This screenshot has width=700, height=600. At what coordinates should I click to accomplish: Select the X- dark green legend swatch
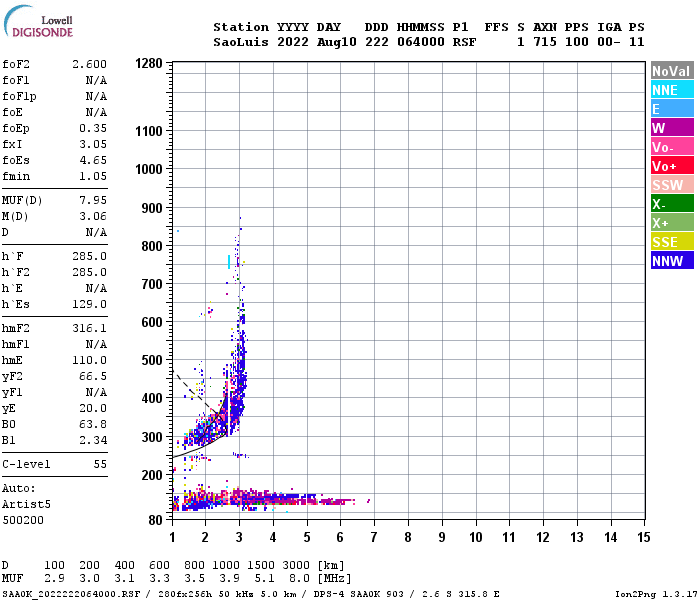(x=672, y=204)
